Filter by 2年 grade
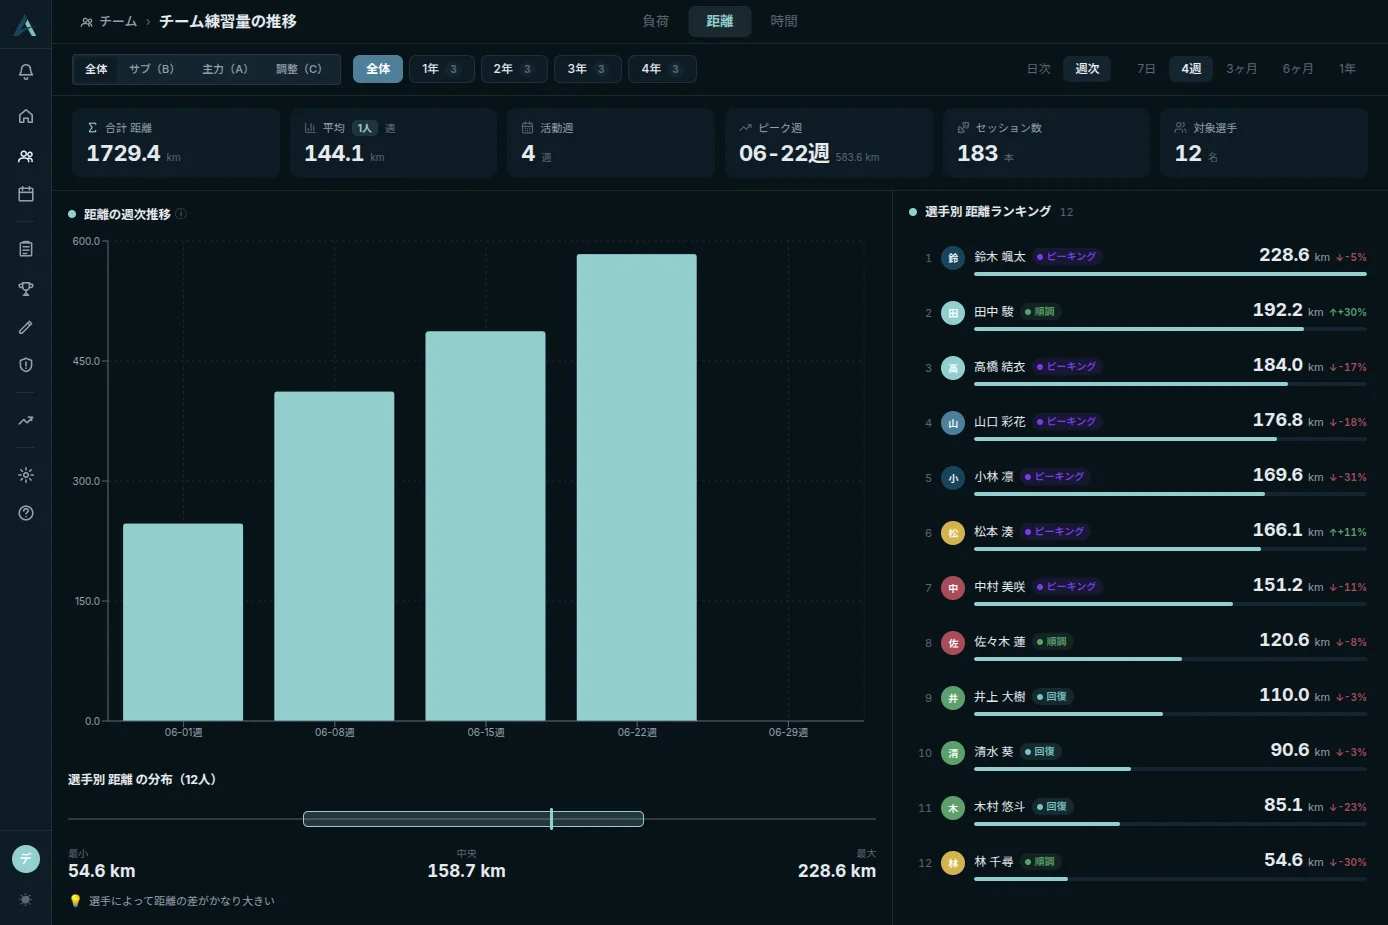This screenshot has width=1388, height=925. coord(514,69)
